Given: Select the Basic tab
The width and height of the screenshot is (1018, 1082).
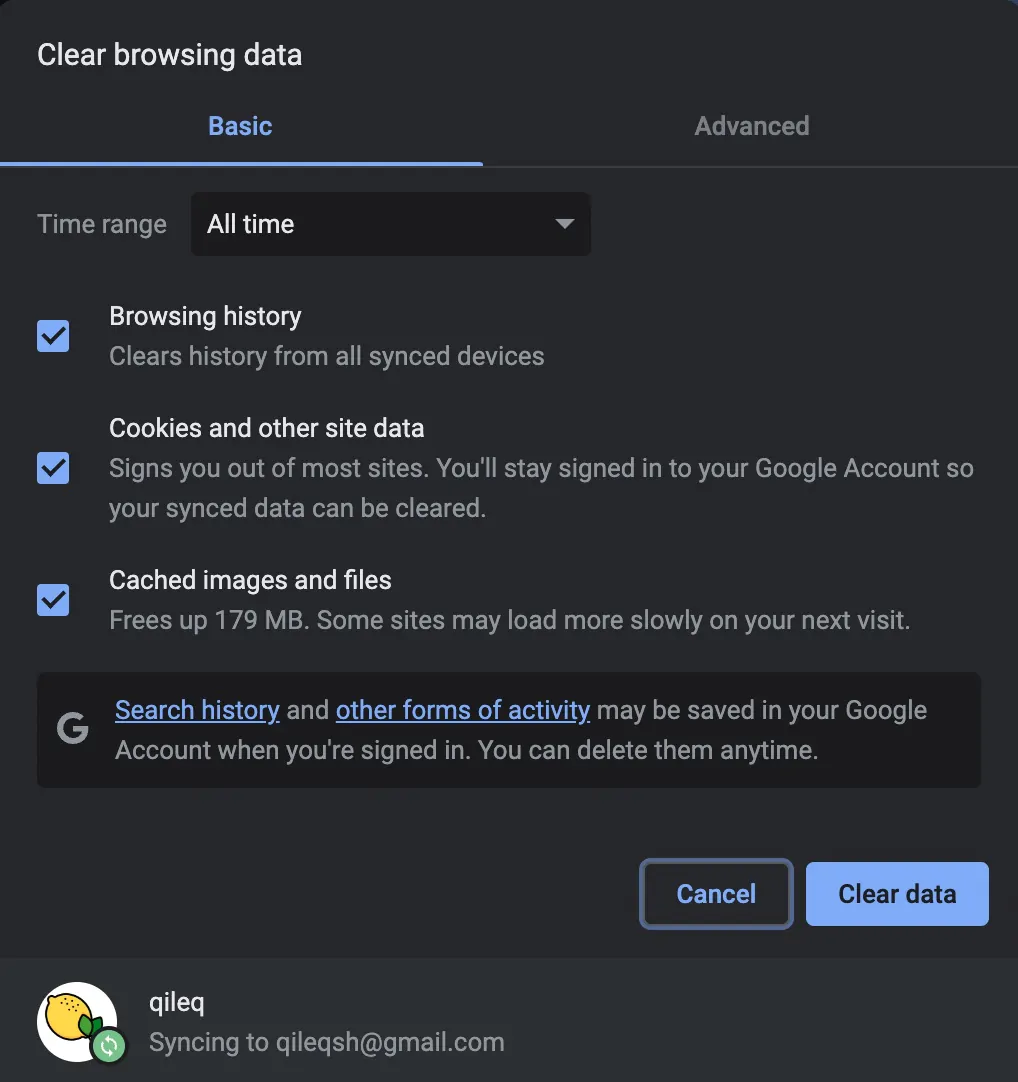Looking at the screenshot, I should pos(240,126).
